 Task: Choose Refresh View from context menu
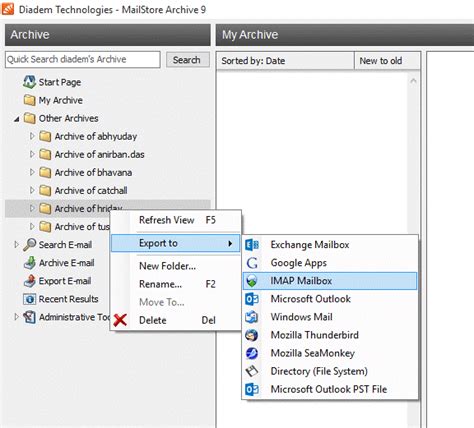tap(175, 220)
